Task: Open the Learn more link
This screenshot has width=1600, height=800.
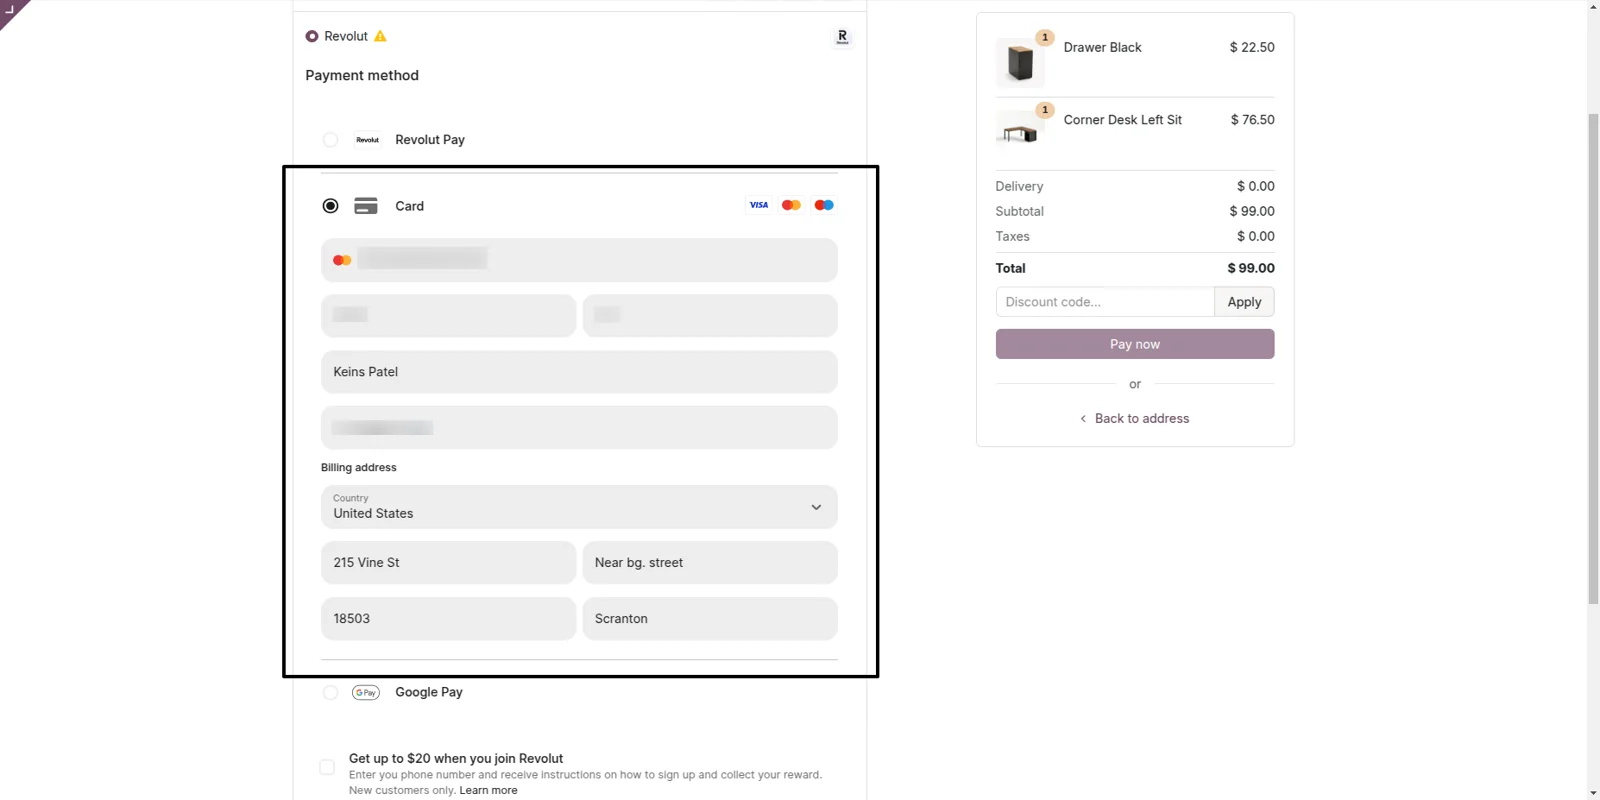Action: click(x=488, y=790)
